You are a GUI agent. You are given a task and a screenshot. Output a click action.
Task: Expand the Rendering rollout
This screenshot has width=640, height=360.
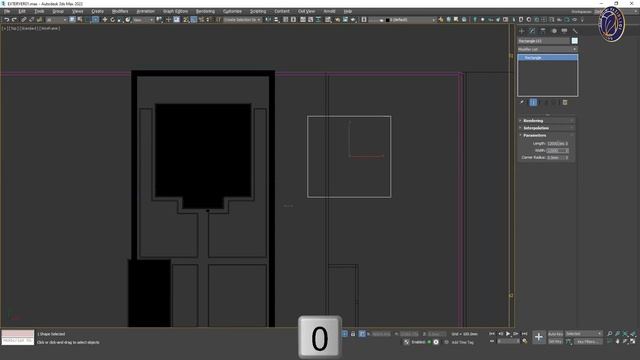[547, 121]
